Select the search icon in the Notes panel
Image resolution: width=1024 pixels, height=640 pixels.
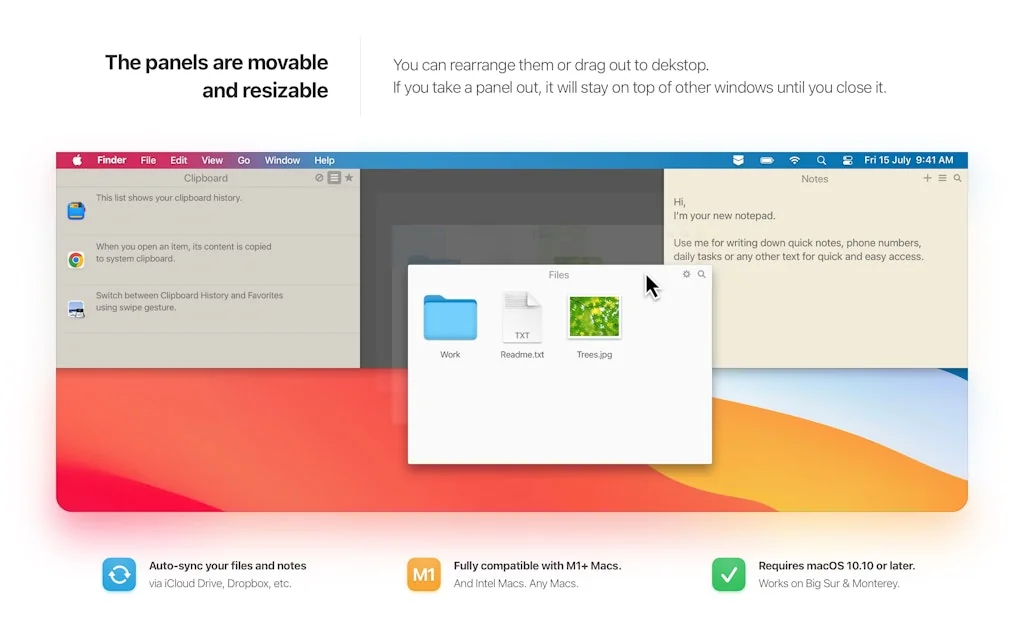point(956,178)
